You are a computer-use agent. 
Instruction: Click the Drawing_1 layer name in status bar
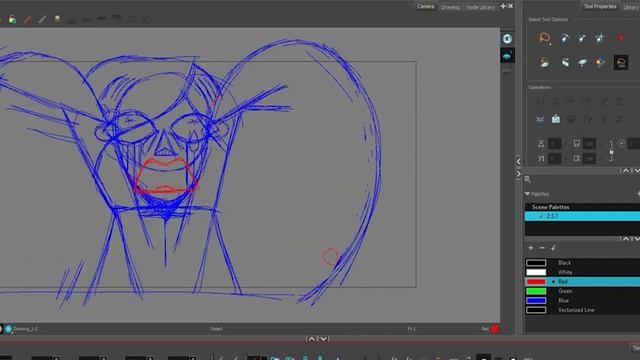click(25, 329)
